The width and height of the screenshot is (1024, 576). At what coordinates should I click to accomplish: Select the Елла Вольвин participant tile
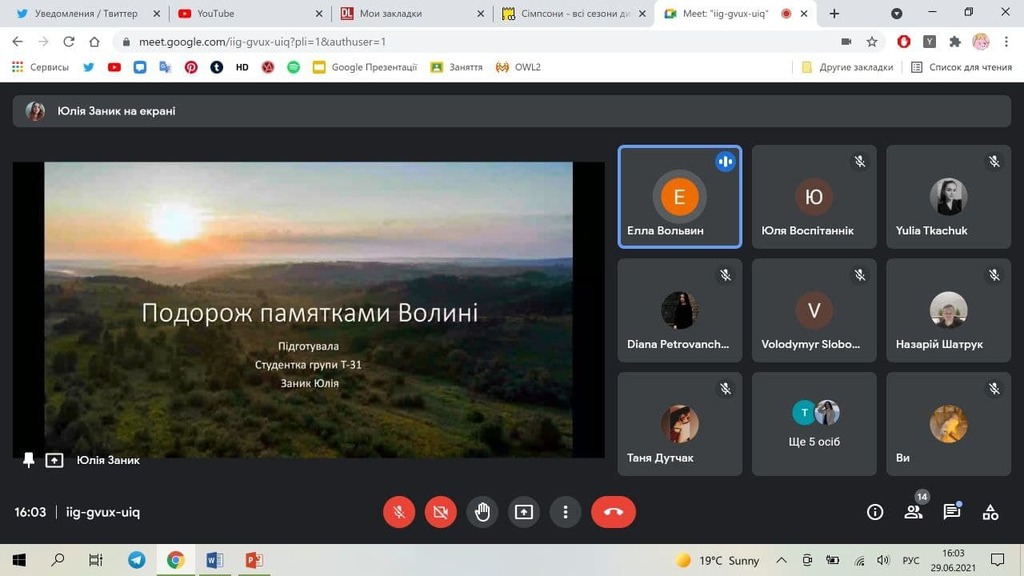coord(679,197)
